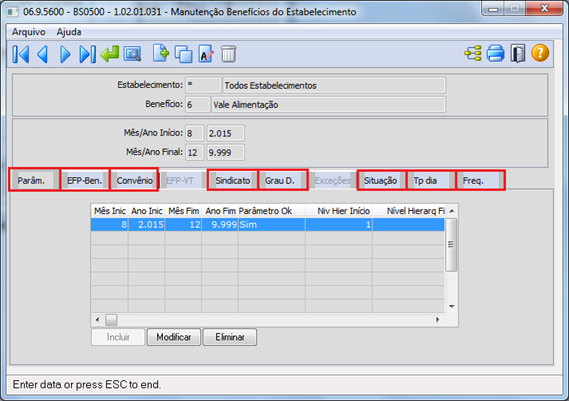This screenshot has width=569, height=401.
Task: Delete record with trash can icon
Action: point(229,54)
